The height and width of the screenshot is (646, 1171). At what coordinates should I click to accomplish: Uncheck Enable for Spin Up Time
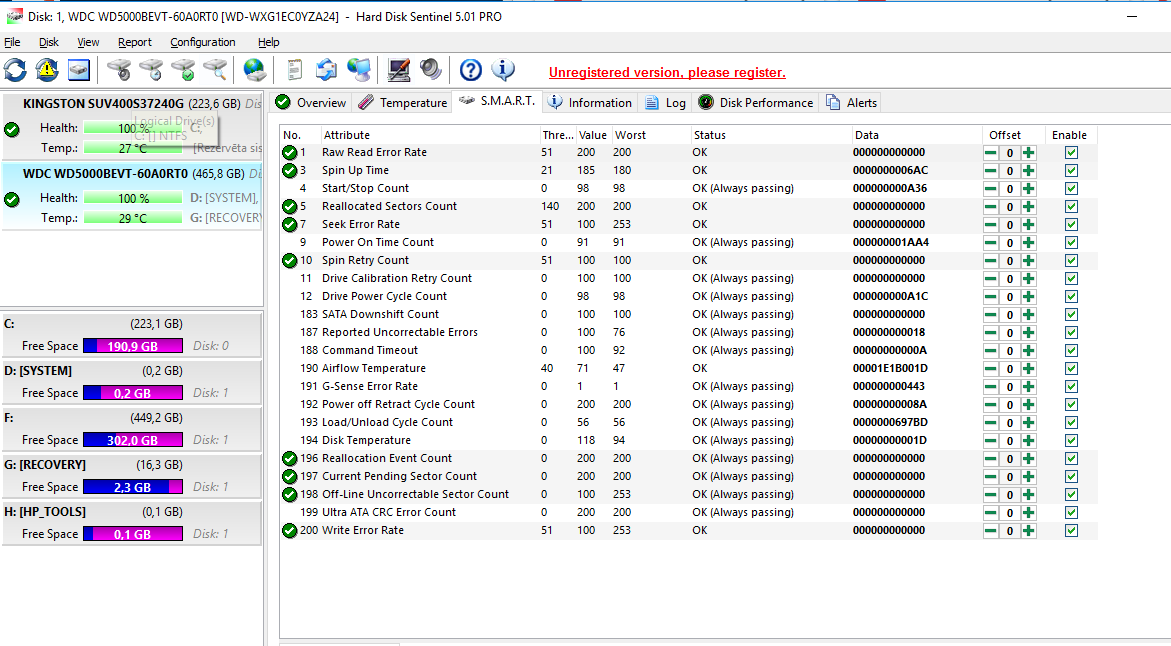pos(1071,170)
